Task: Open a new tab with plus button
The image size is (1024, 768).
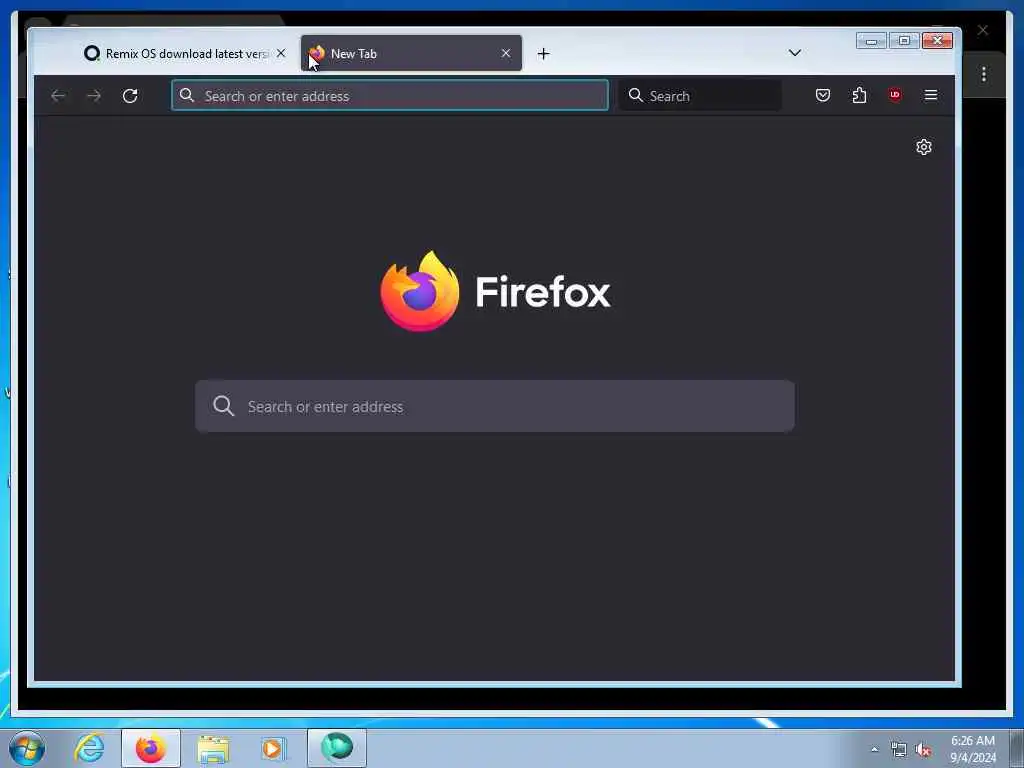Action: 543,54
